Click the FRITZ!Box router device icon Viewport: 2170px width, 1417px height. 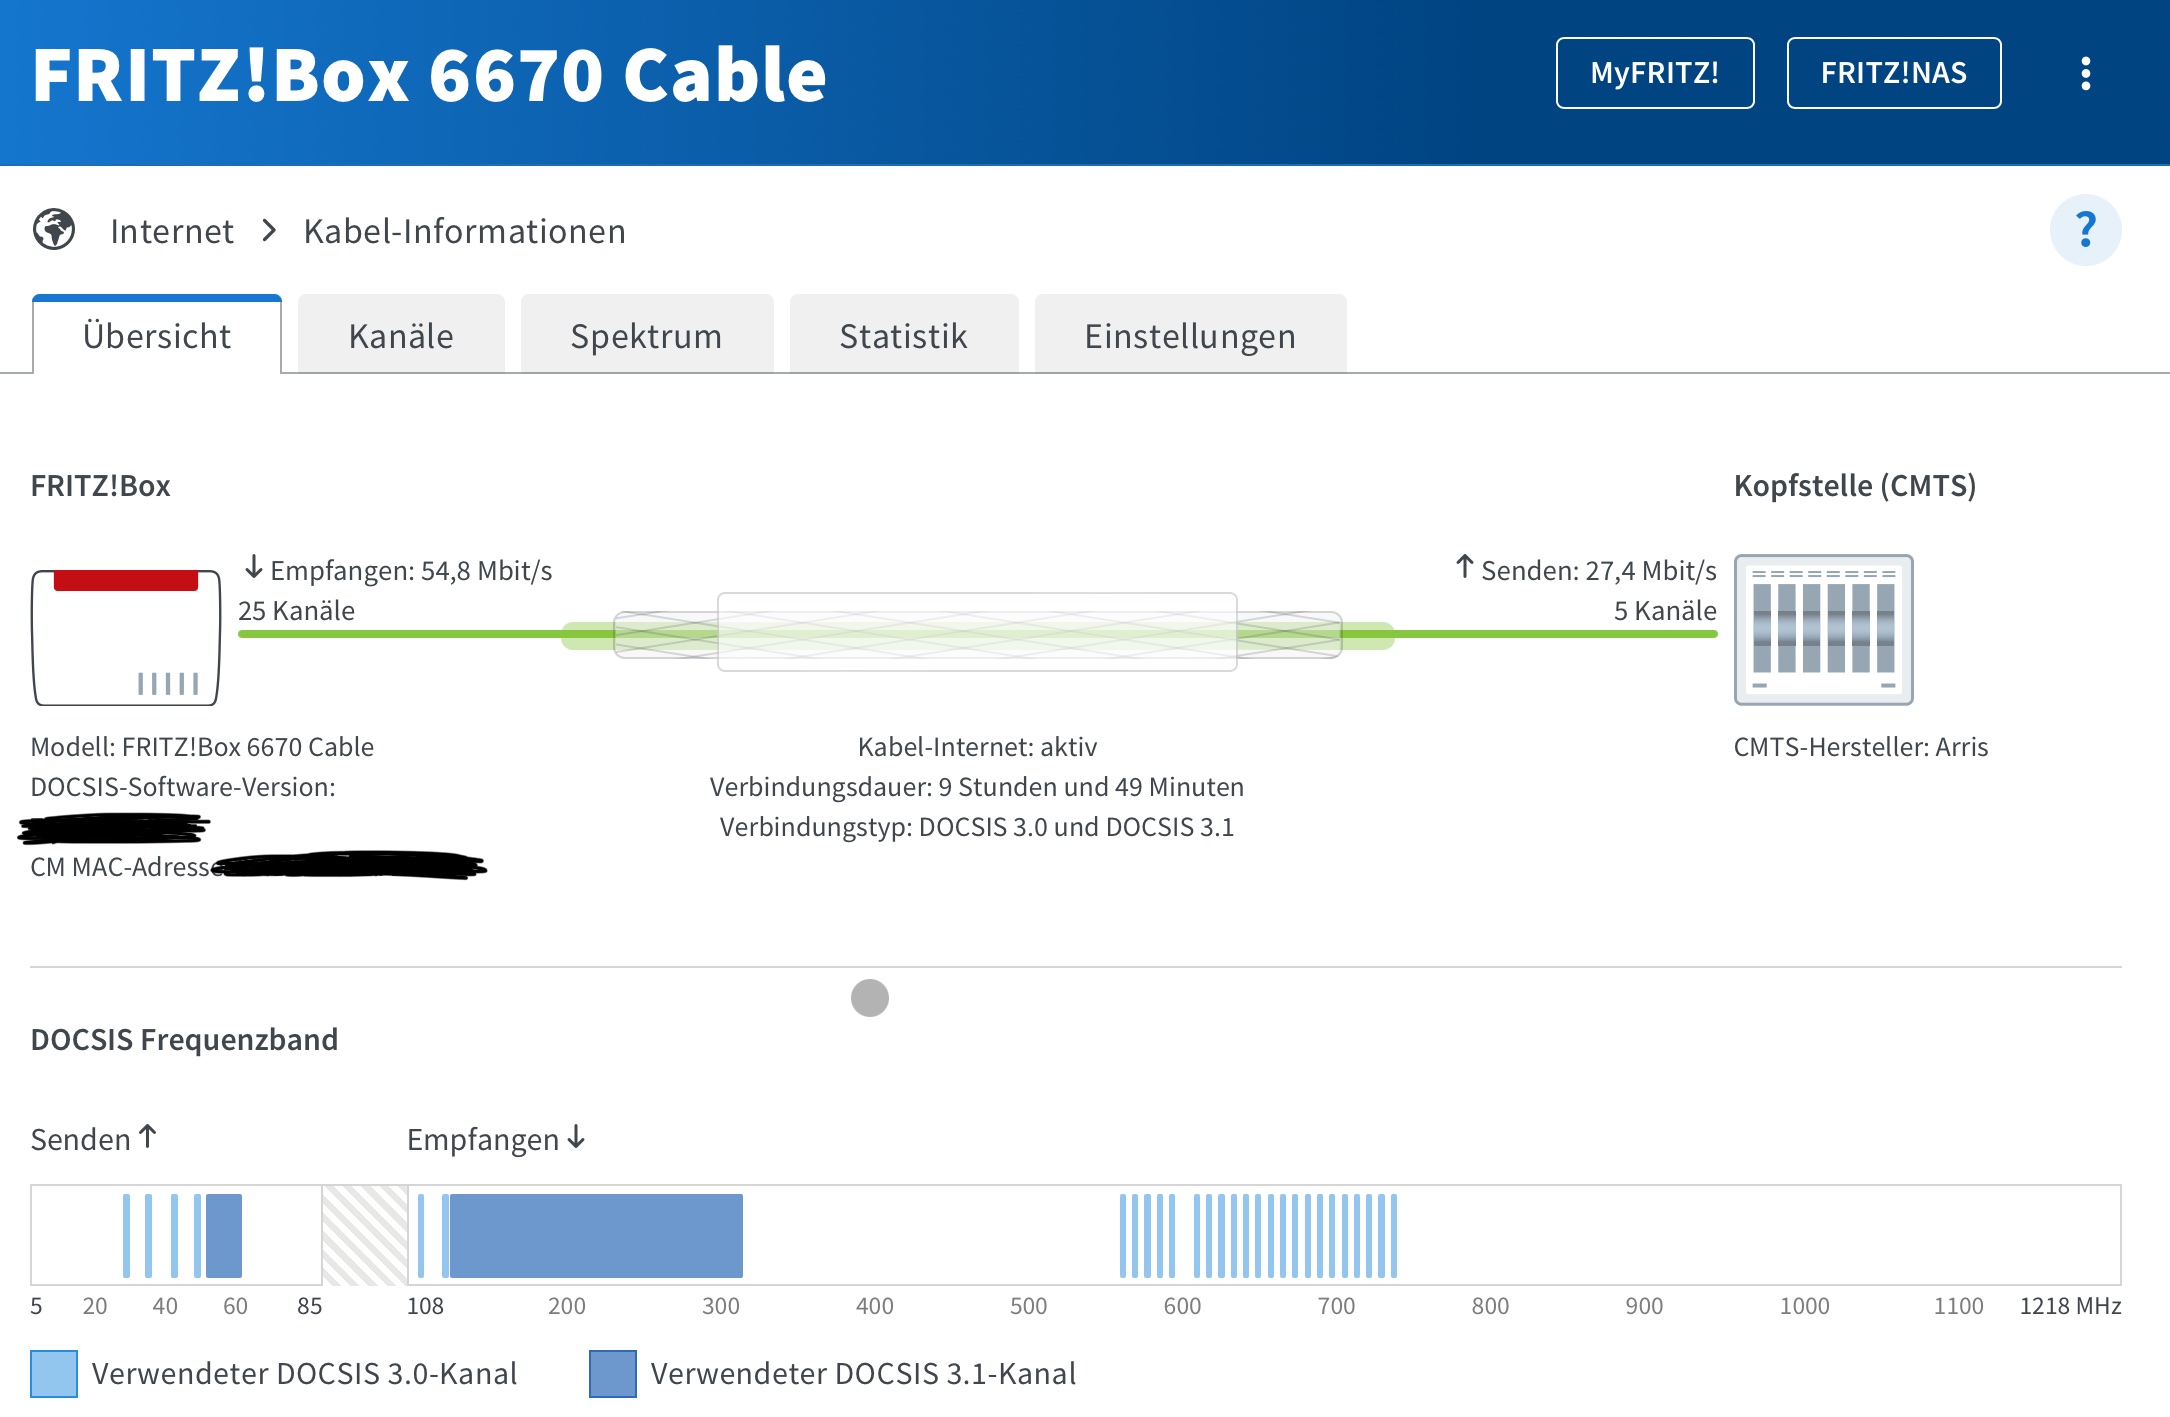[x=126, y=637]
